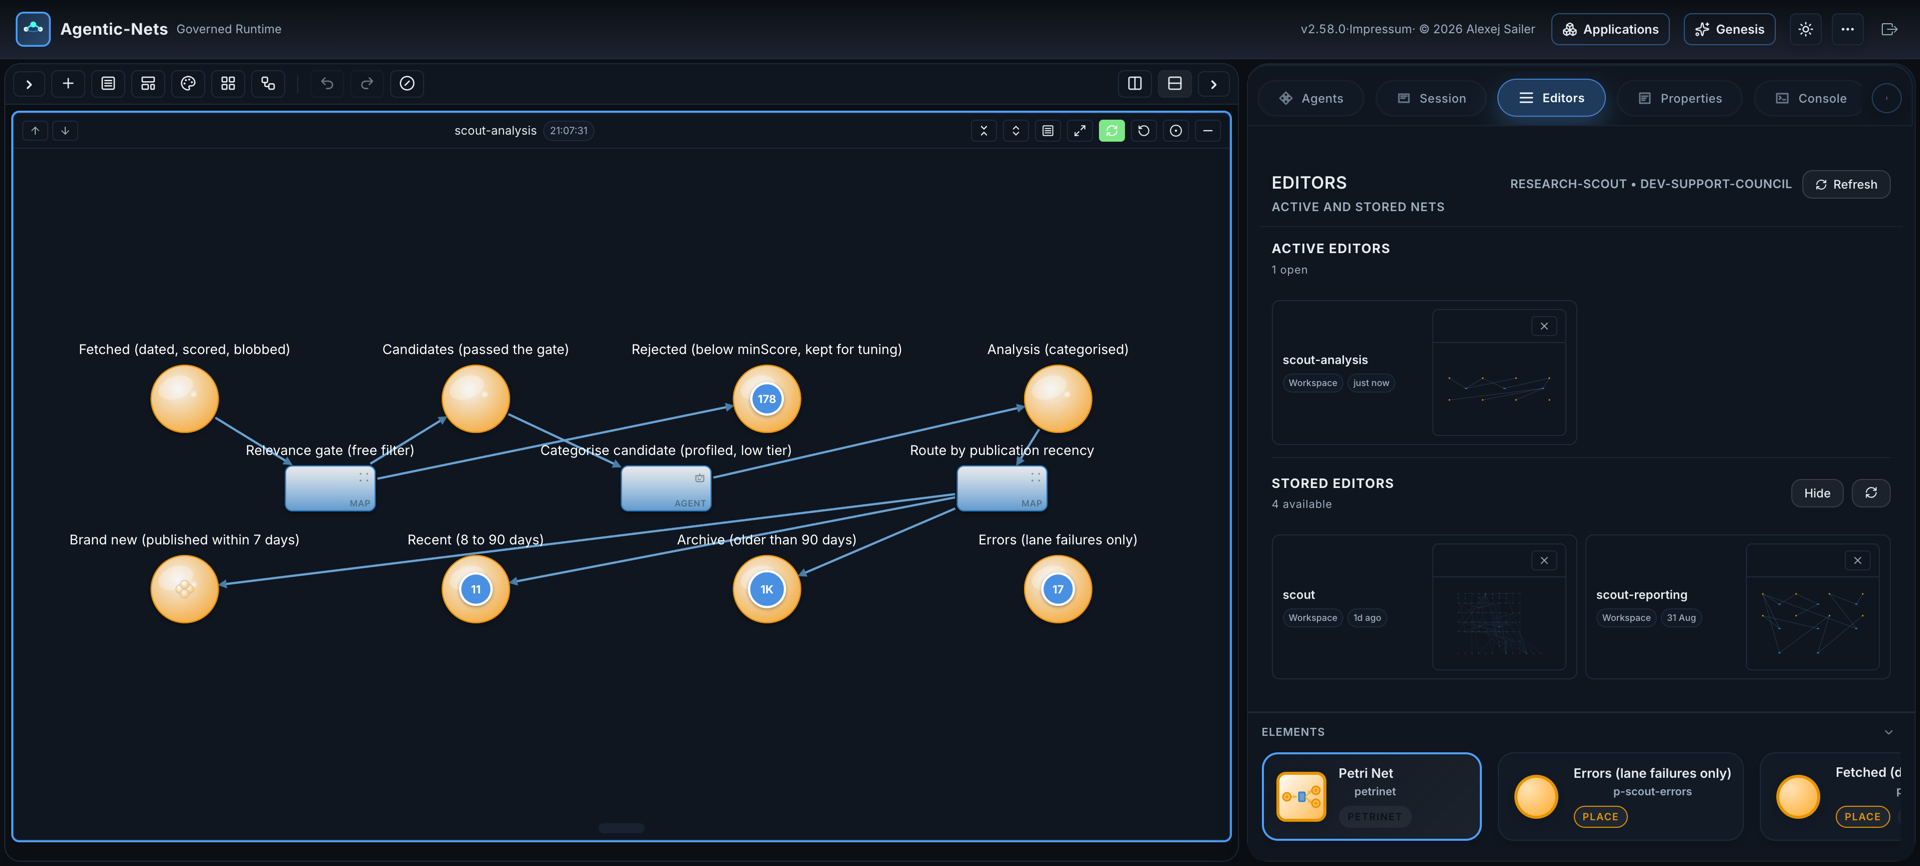Click the Agentic-Nets logo icon
Screen dimensions: 1920x866
33,29
